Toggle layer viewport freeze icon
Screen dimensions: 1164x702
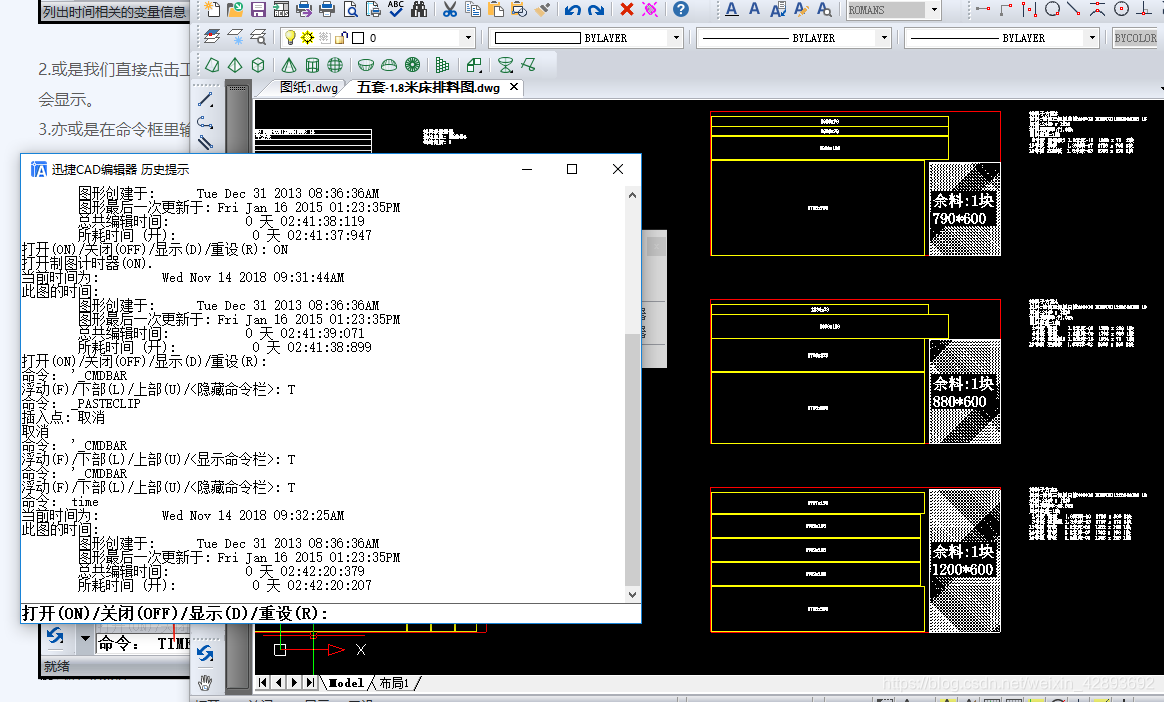point(324,37)
